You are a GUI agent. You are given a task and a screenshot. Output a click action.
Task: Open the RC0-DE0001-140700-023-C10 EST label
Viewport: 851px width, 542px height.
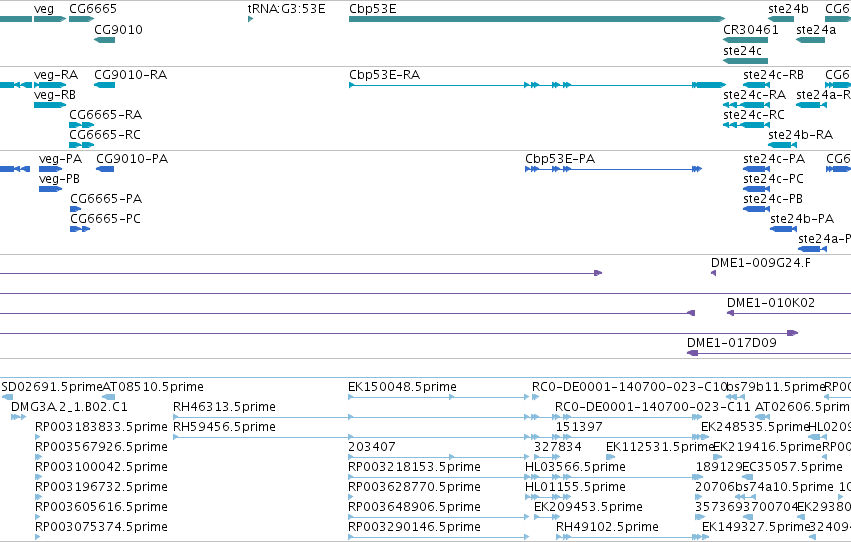pyautogui.click(x=629, y=387)
